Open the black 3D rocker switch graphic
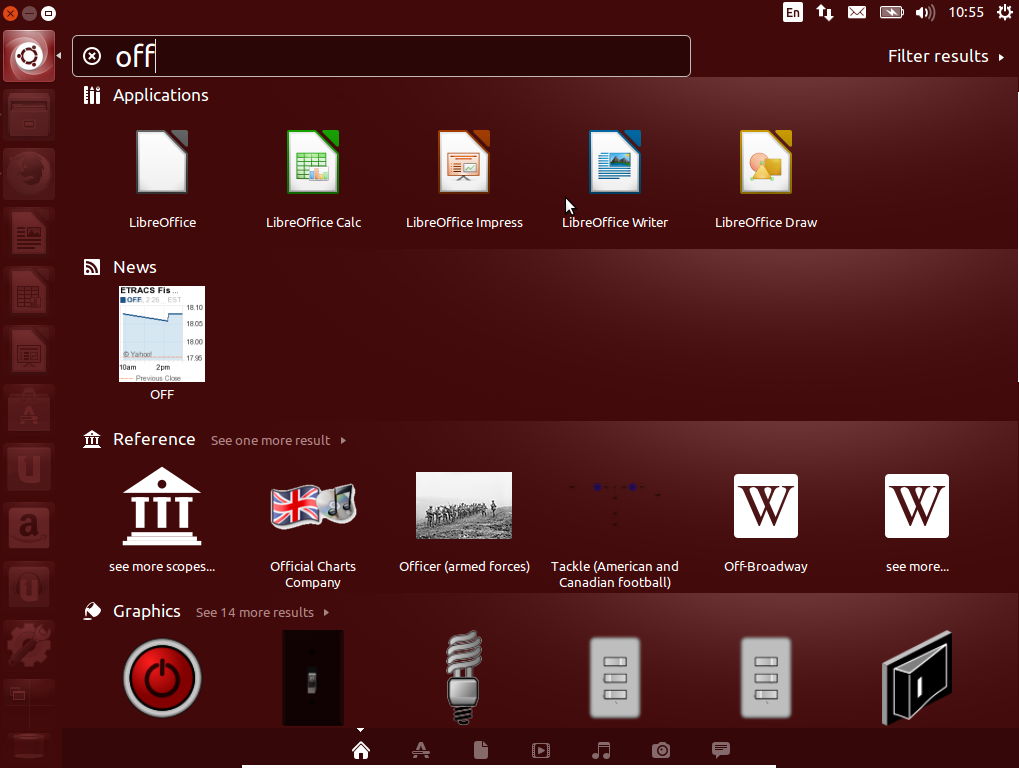The image size is (1019, 768). pos(917,678)
